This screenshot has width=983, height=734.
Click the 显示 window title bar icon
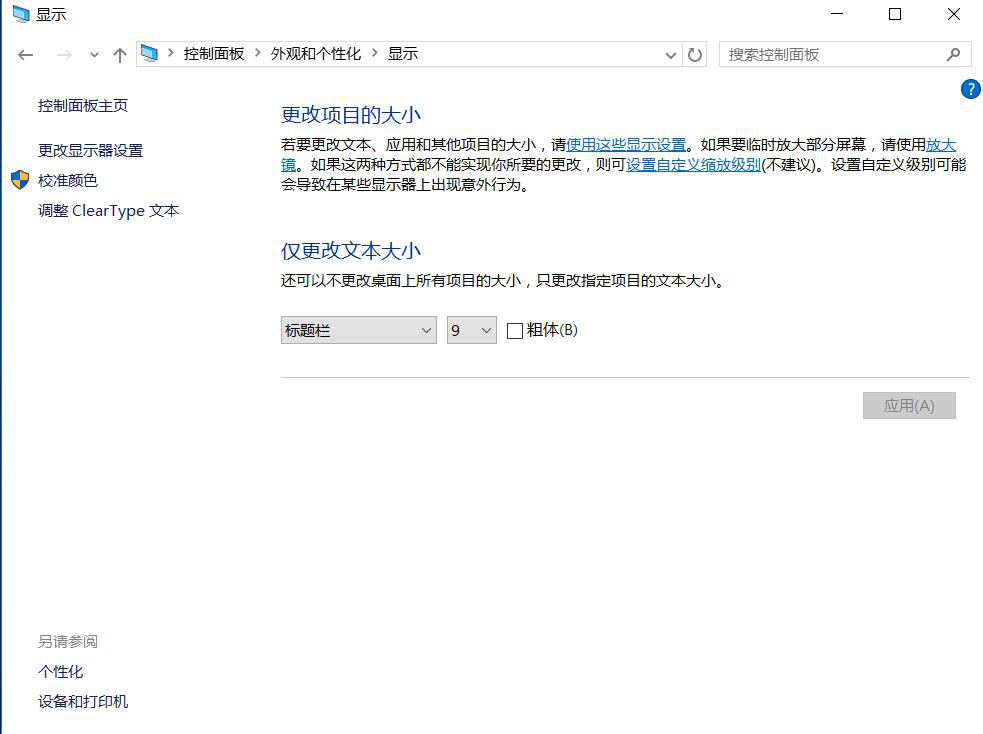[x=21, y=14]
